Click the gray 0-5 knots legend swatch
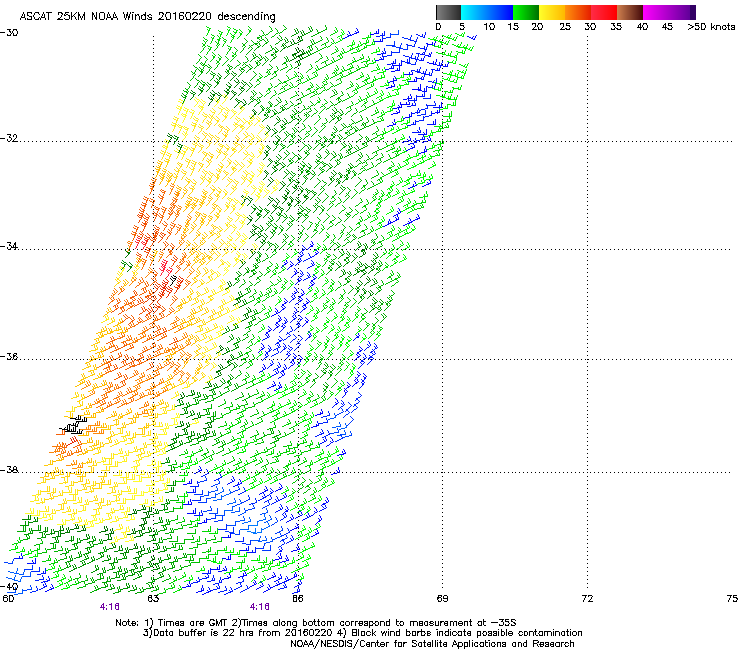Viewport: 740px width, 650px height. tap(448, 12)
